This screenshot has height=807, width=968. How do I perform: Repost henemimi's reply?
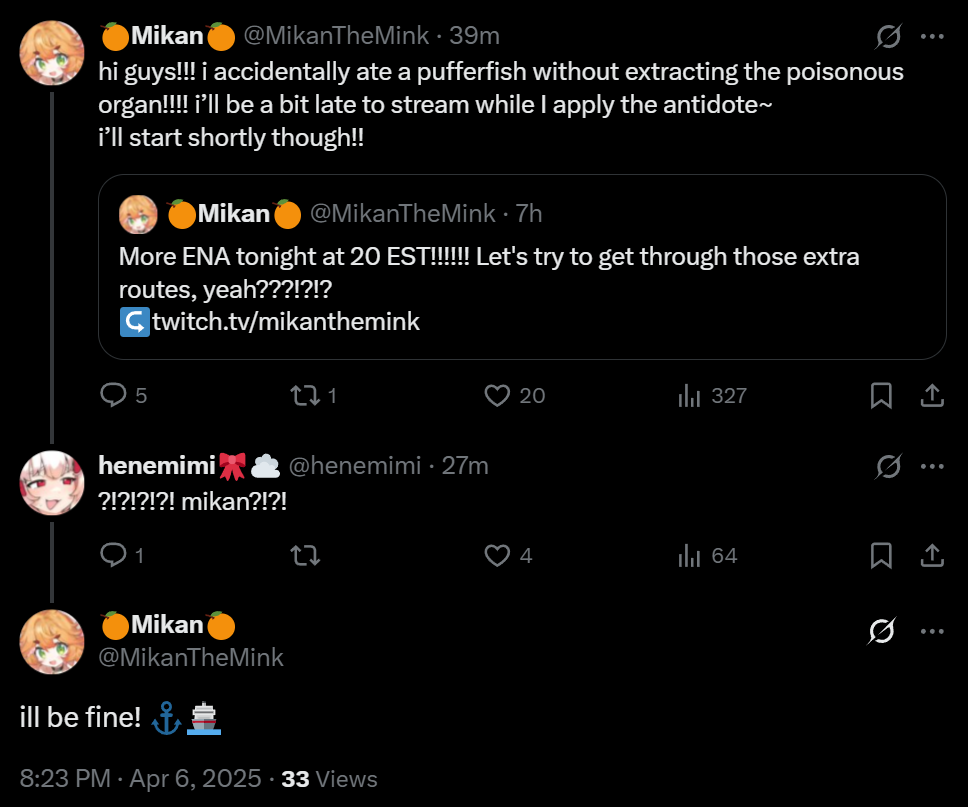pyautogui.click(x=301, y=555)
